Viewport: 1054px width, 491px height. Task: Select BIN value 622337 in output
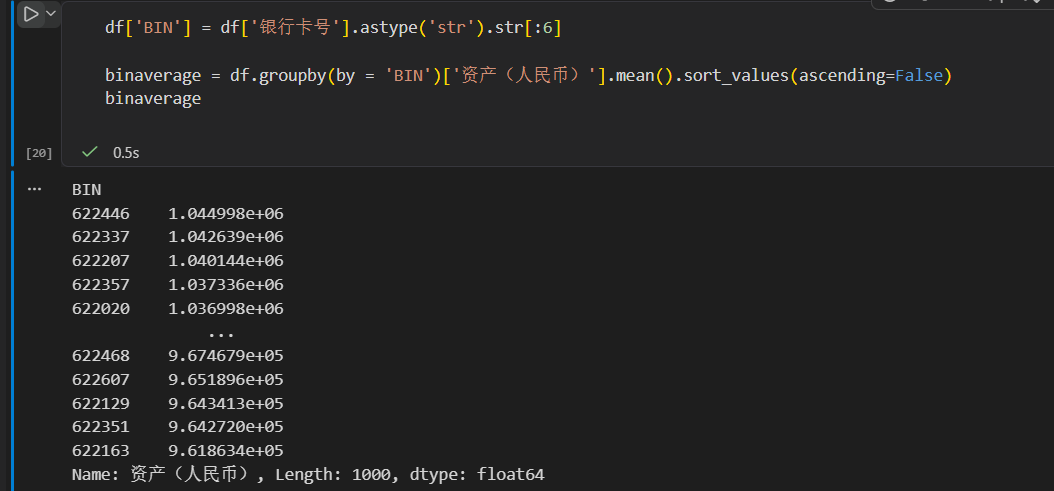tap(101, 237)
